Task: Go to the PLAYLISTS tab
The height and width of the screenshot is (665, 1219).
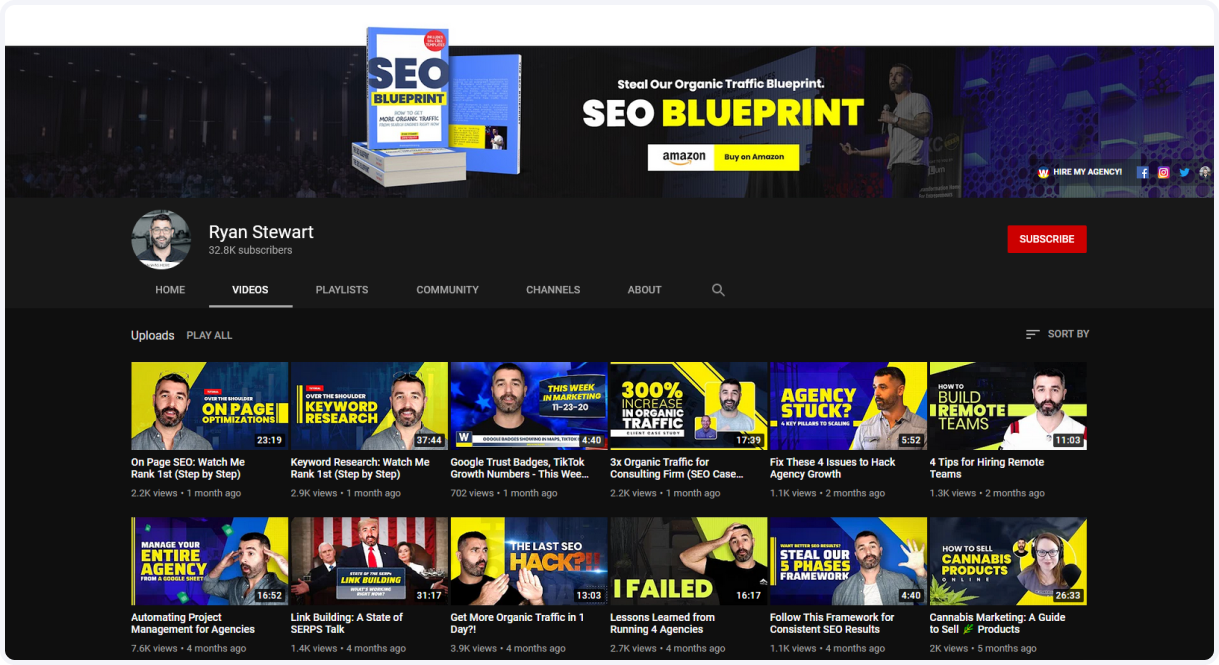Action: (342, 290)
